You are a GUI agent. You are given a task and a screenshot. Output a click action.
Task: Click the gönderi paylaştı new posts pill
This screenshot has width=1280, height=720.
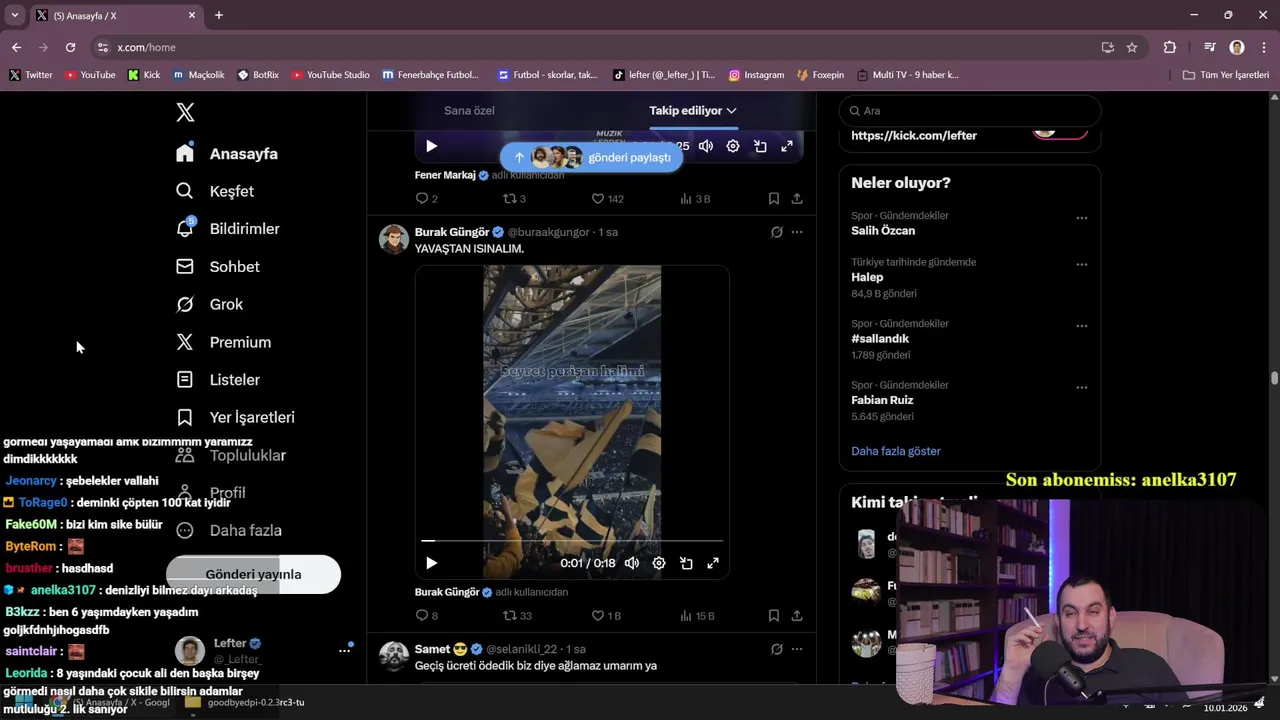coord(591,157)
